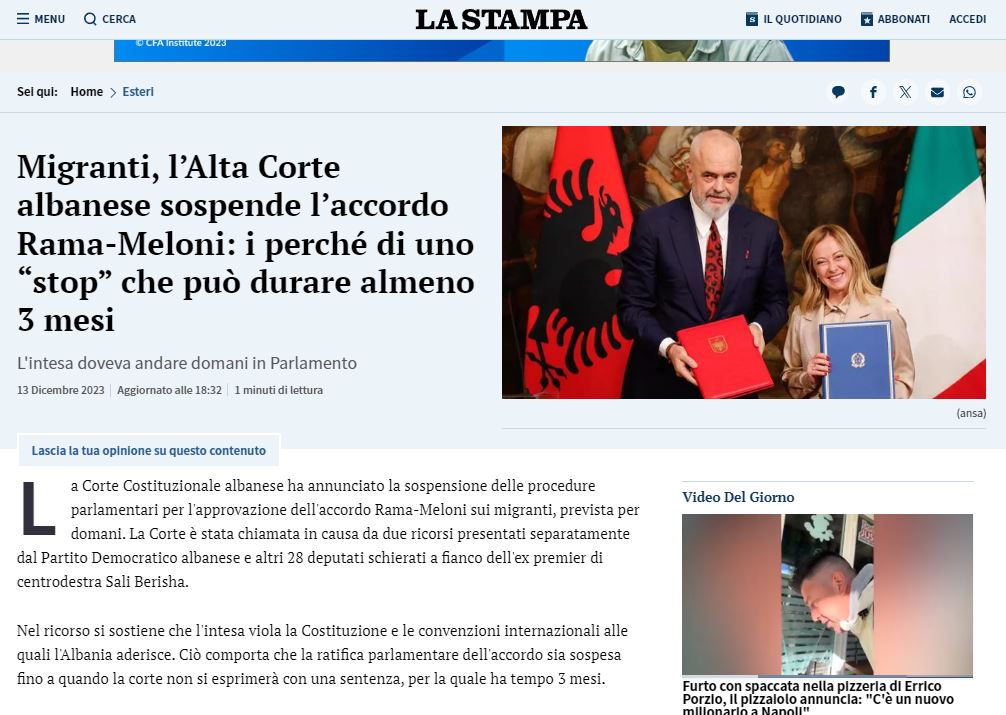Open the Esteri section breadcrumb

coord(138,92)
